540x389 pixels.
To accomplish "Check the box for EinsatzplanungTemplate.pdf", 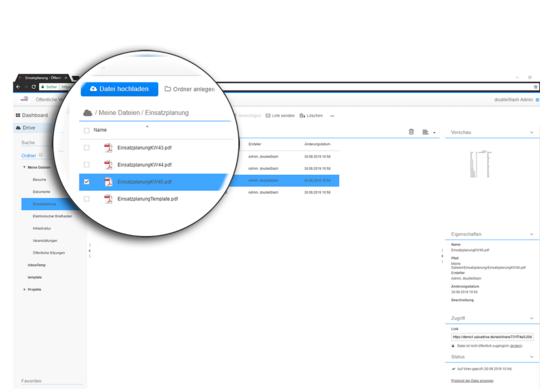I will [86, 199].
